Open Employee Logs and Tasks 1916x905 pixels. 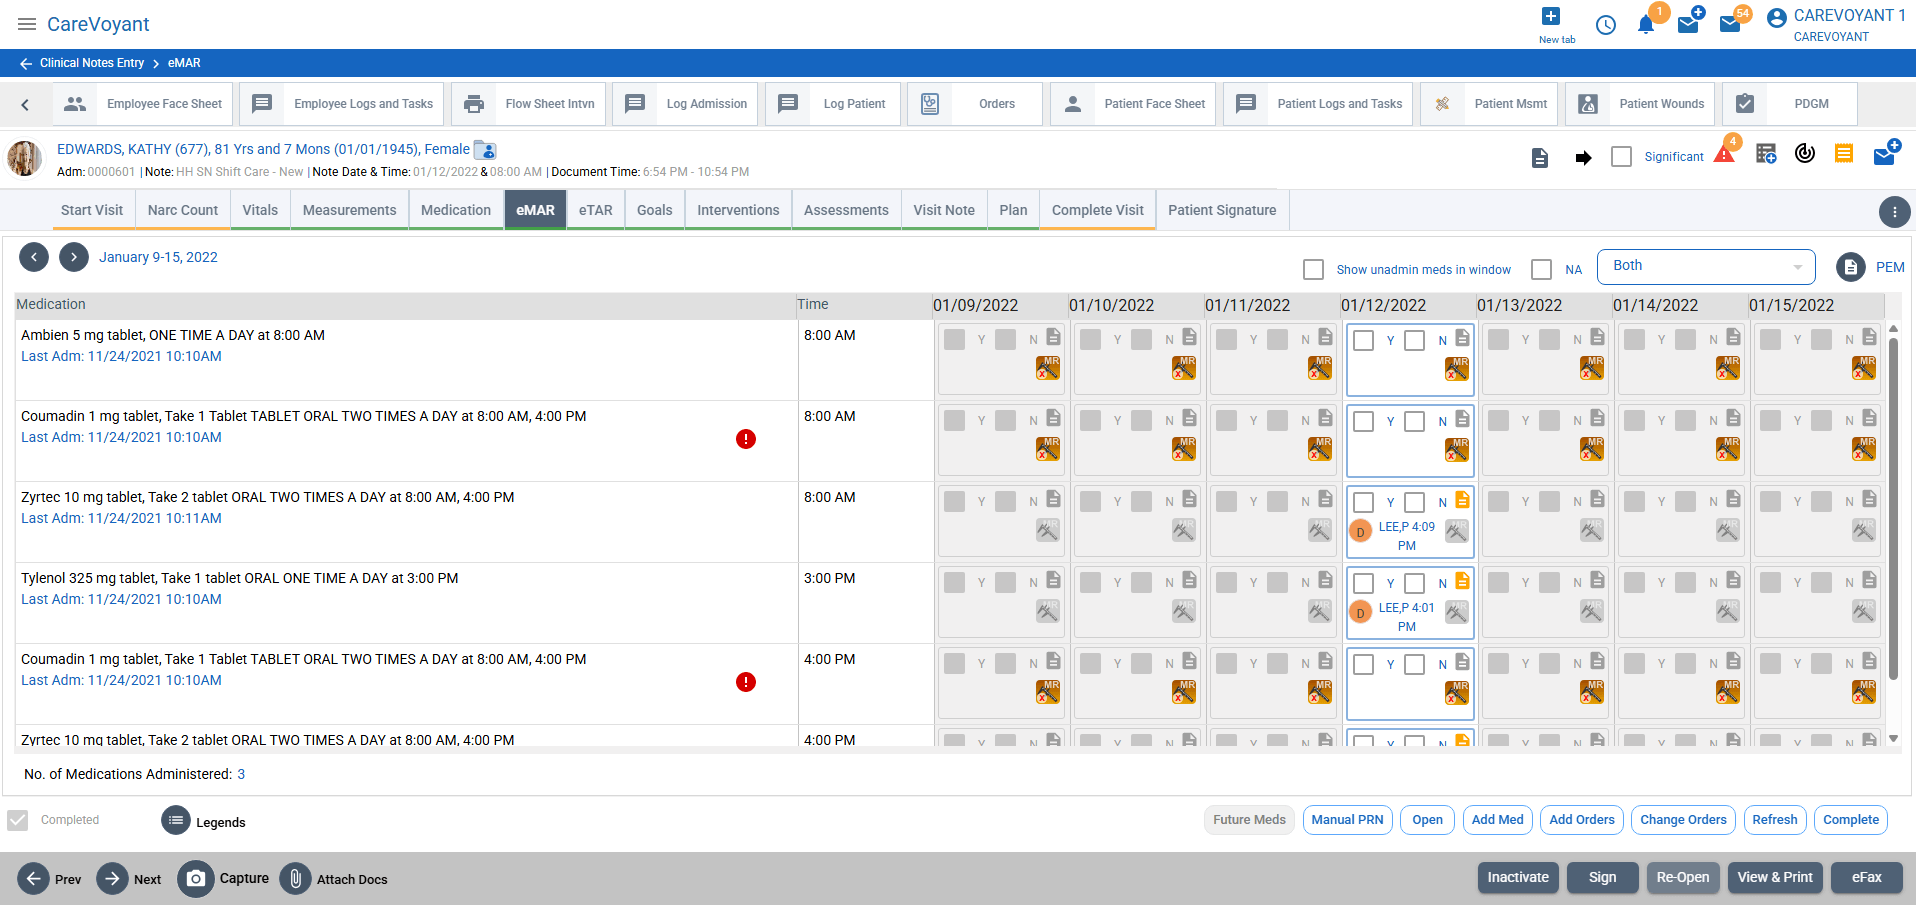pos(342,104)
